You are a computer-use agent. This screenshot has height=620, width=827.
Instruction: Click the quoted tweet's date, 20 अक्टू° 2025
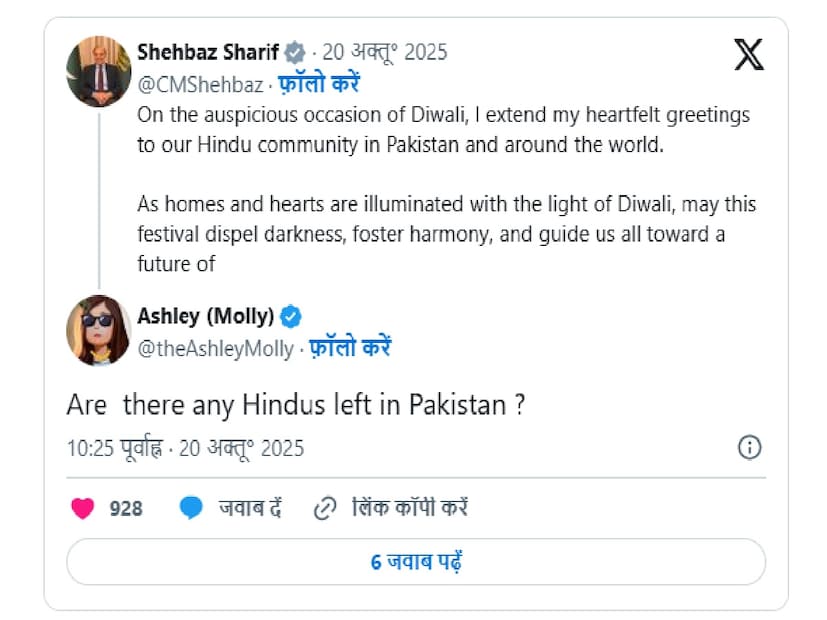pos(385,52)
